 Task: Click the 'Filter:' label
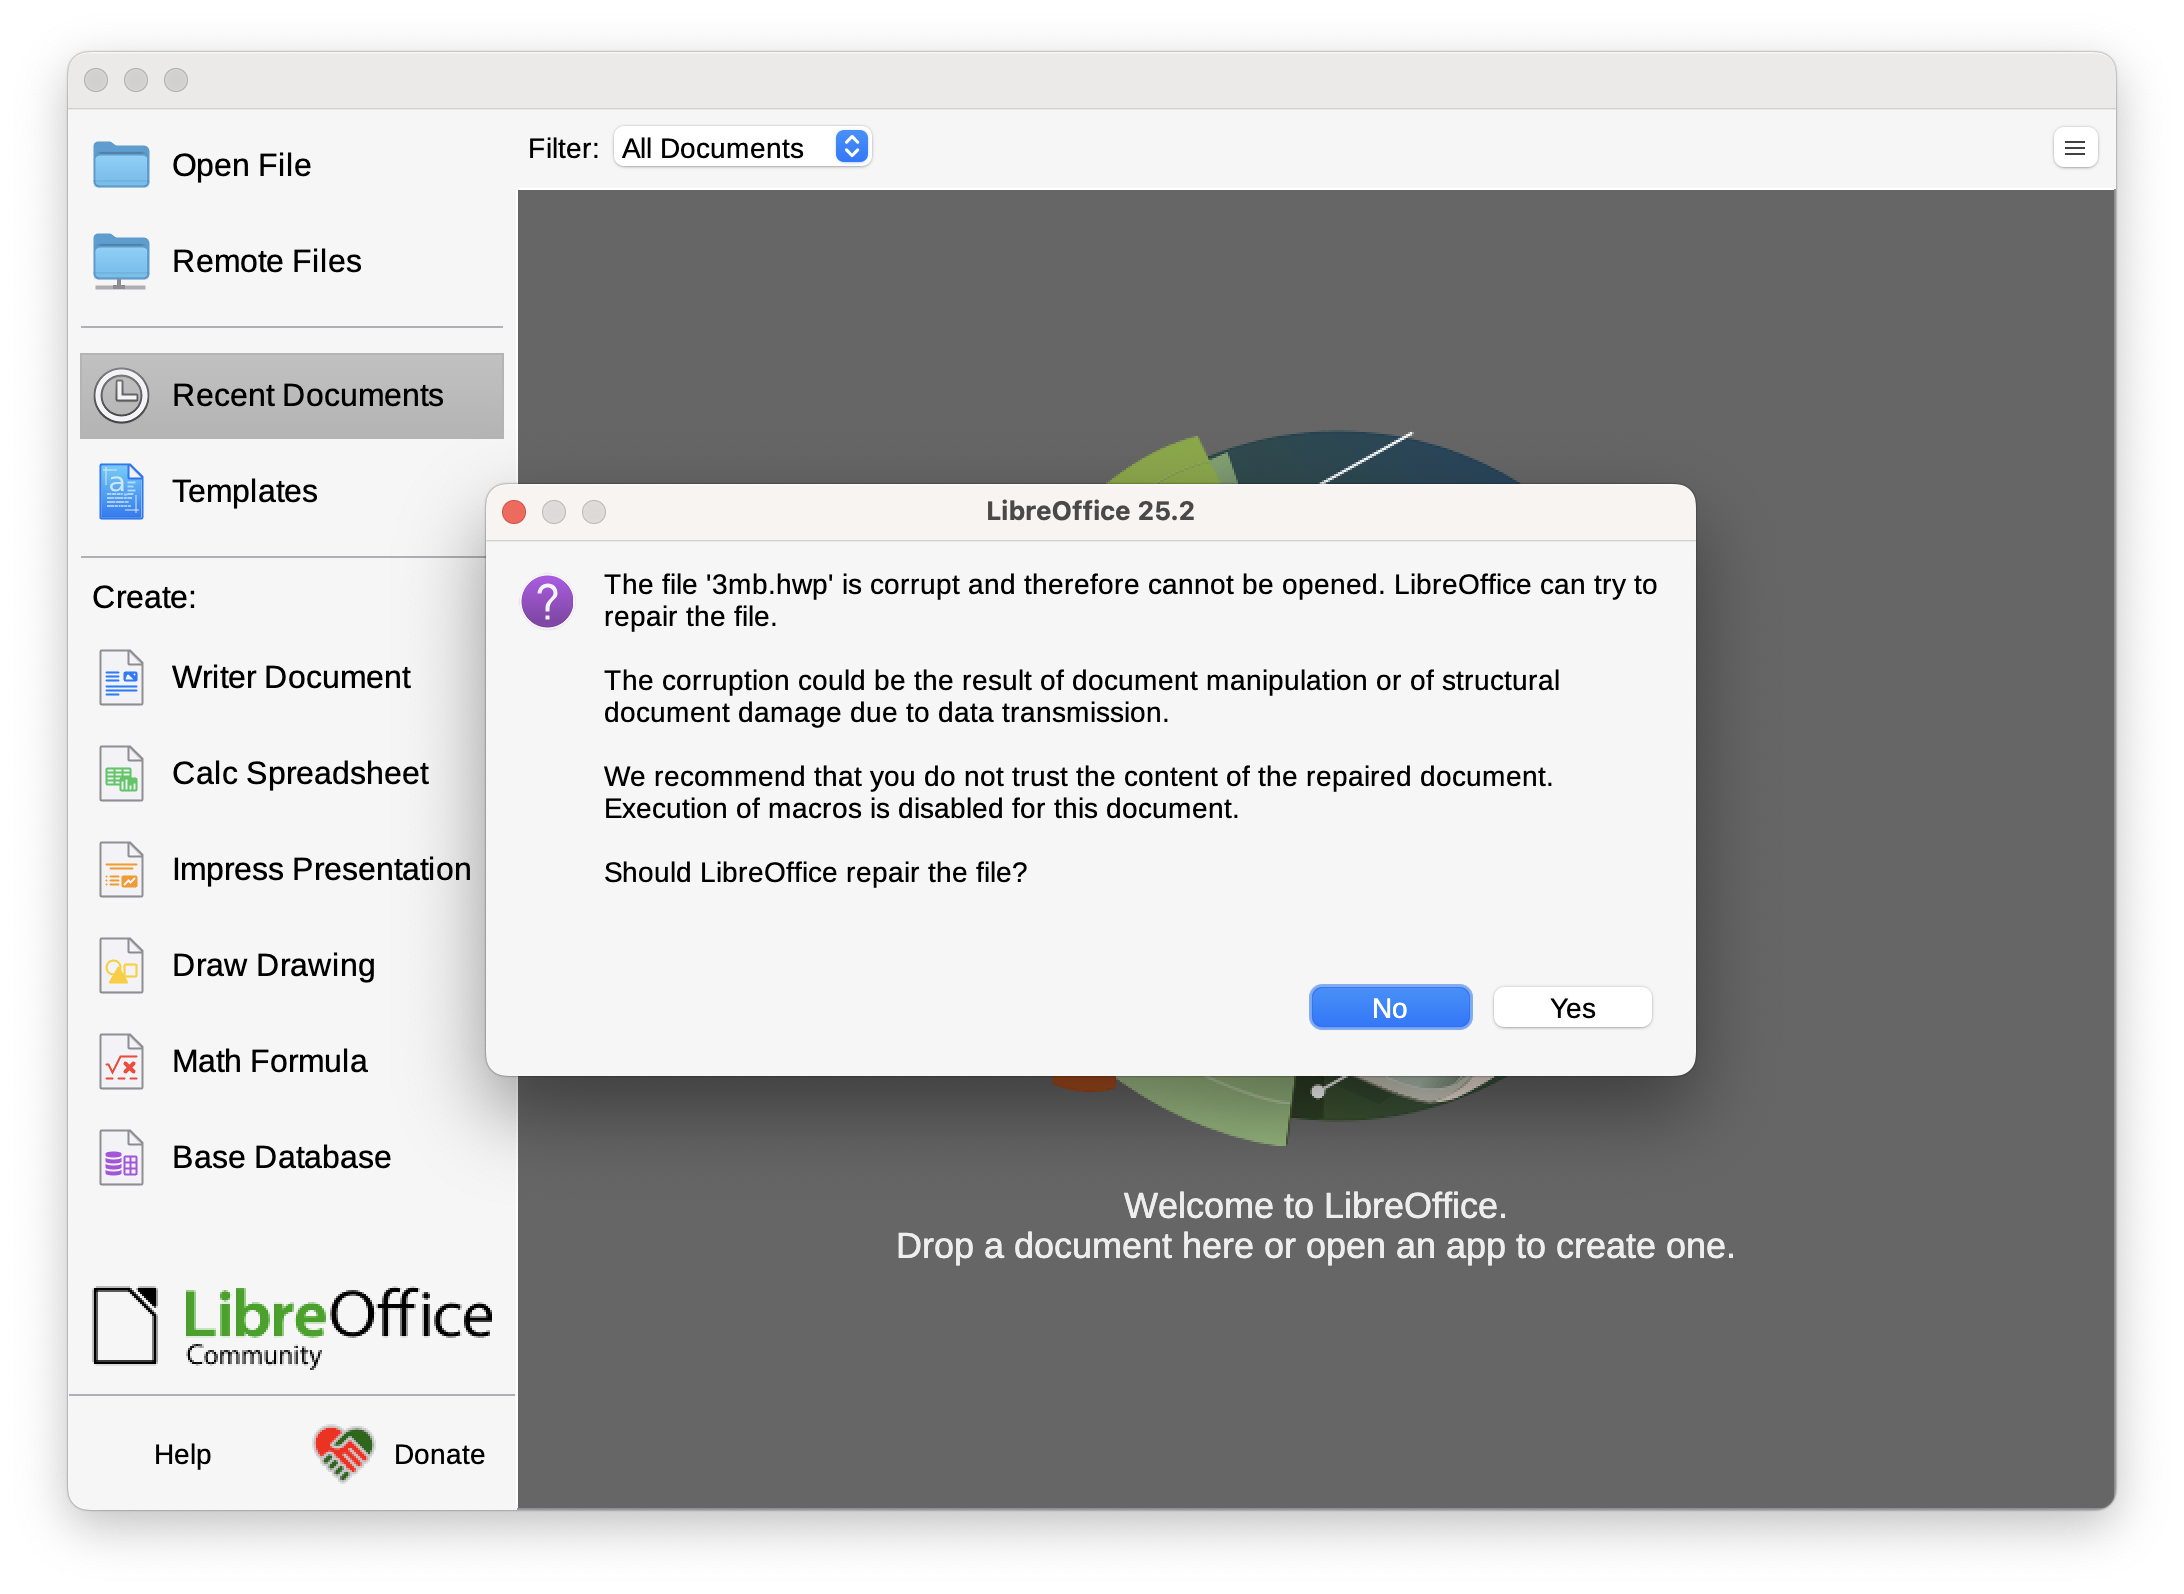(x=563, y=148)
